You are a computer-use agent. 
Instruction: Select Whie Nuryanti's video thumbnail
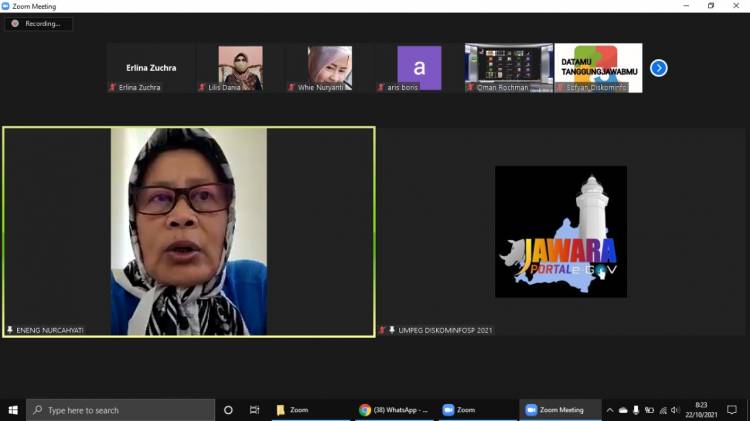point(329,68)
